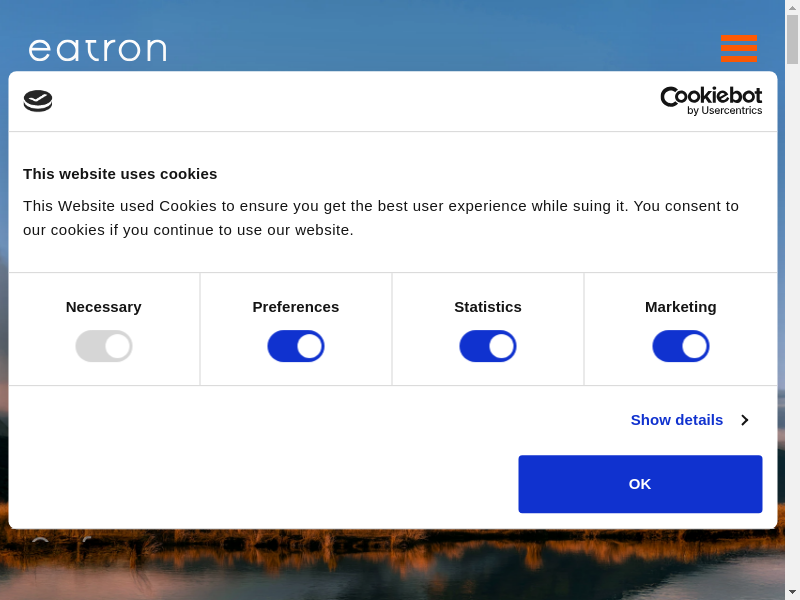Image resolution: width=800 pixels, height=600 pixels.
Task: Click the "This website uses cookies" heading
Action: point(120,174)
